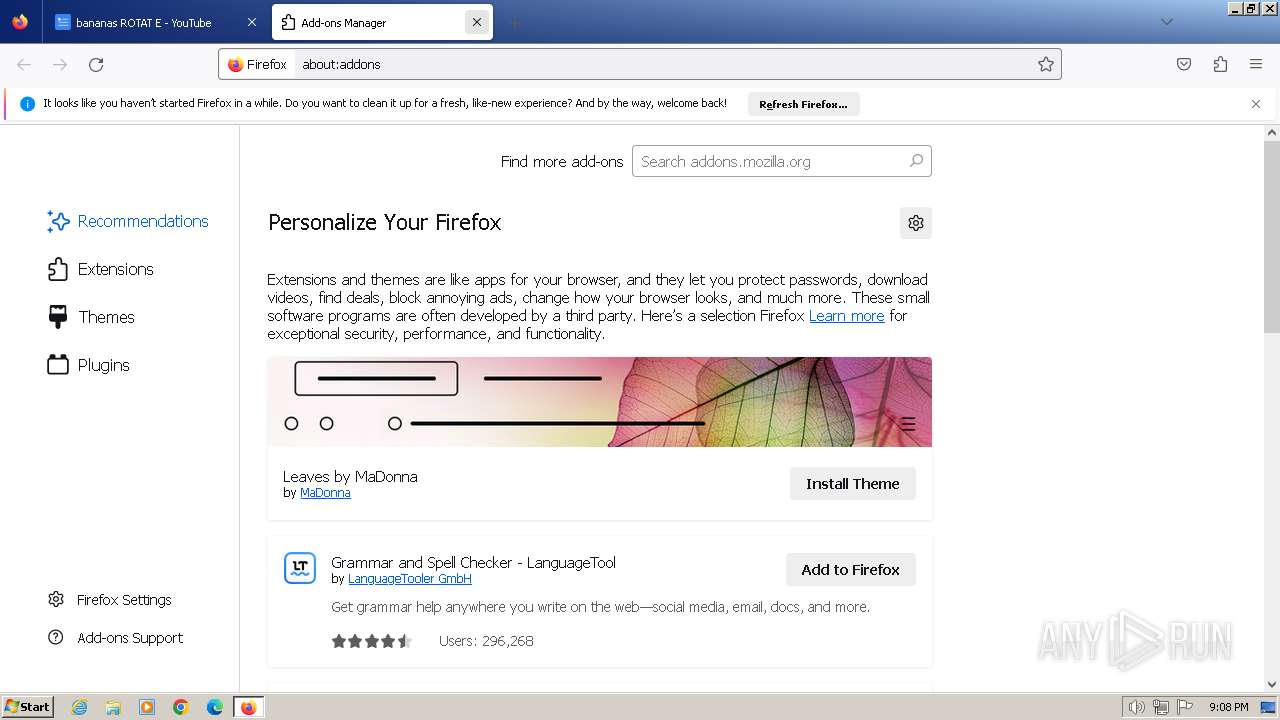Click the Action Center flag icon
1280x720 pixels.
click(1185, 707)
